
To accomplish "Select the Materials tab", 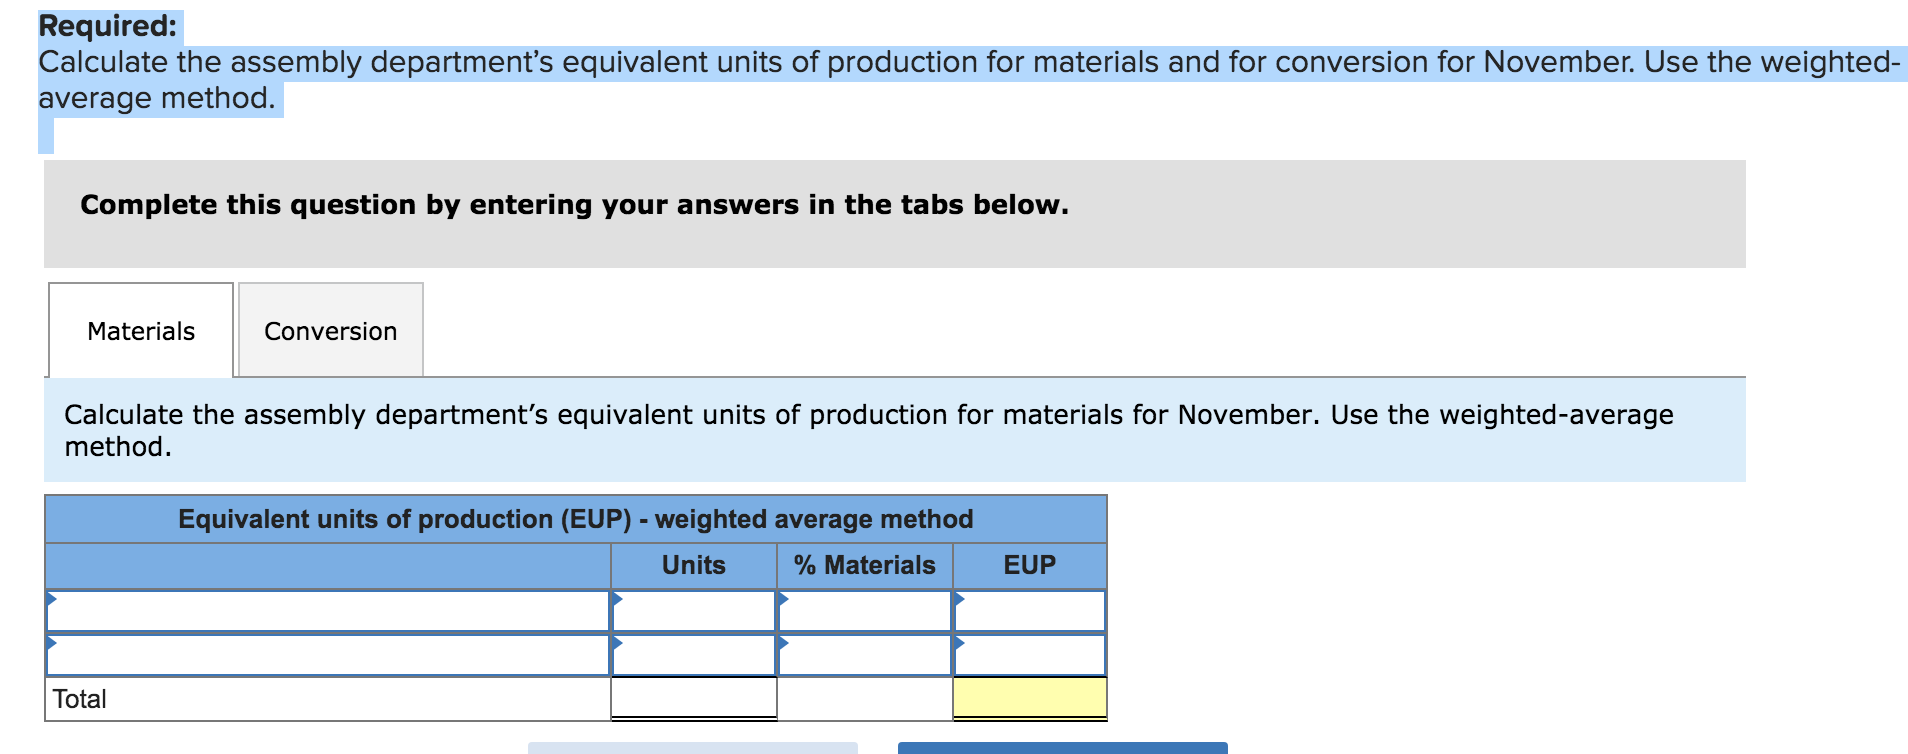I will (139, 330).
